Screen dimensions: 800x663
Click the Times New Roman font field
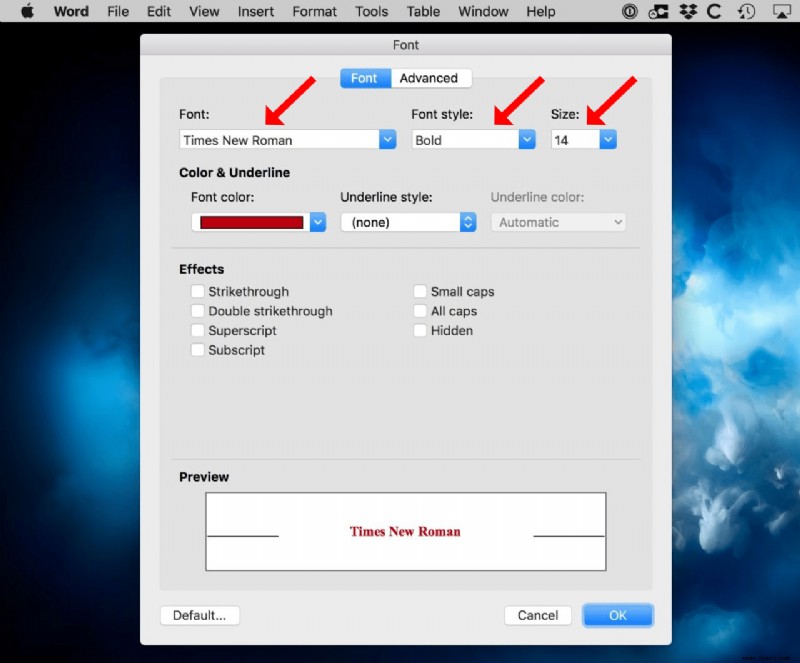point(280,139)
